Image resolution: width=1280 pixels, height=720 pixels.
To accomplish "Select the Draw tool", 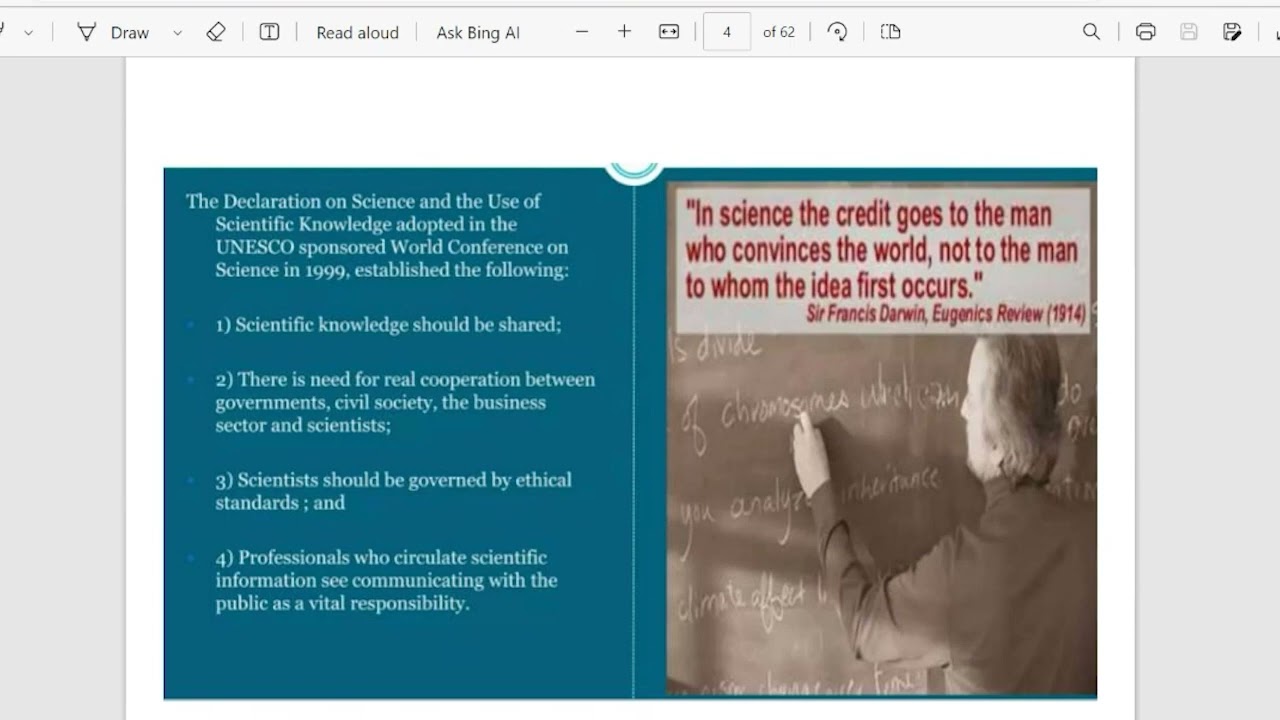I will point(113,32).
